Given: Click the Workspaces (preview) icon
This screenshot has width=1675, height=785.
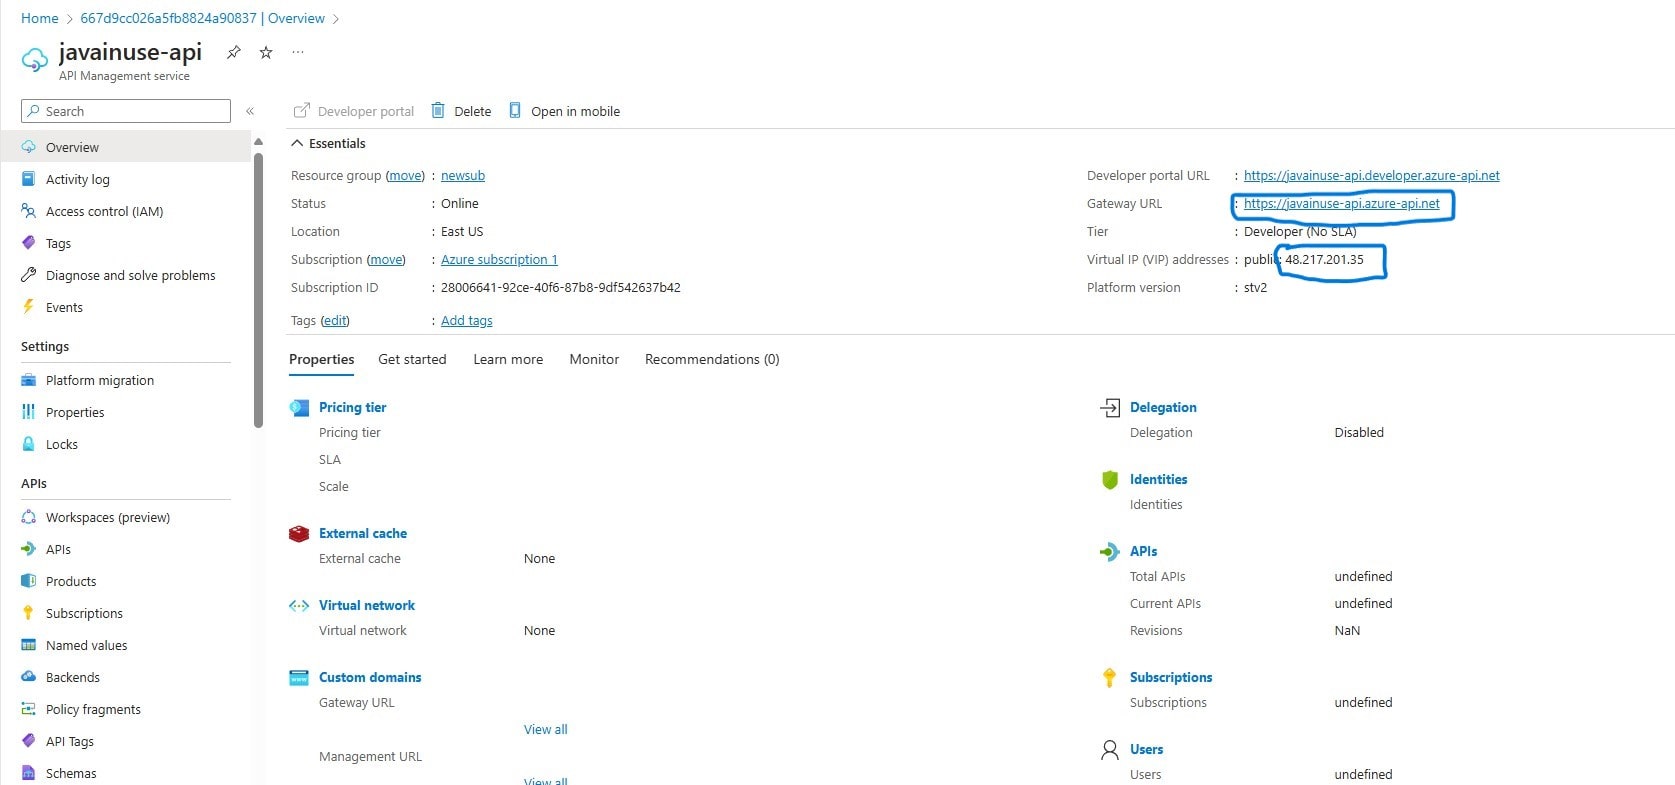Looking at the screenshot, I should [x=29, y=517].
